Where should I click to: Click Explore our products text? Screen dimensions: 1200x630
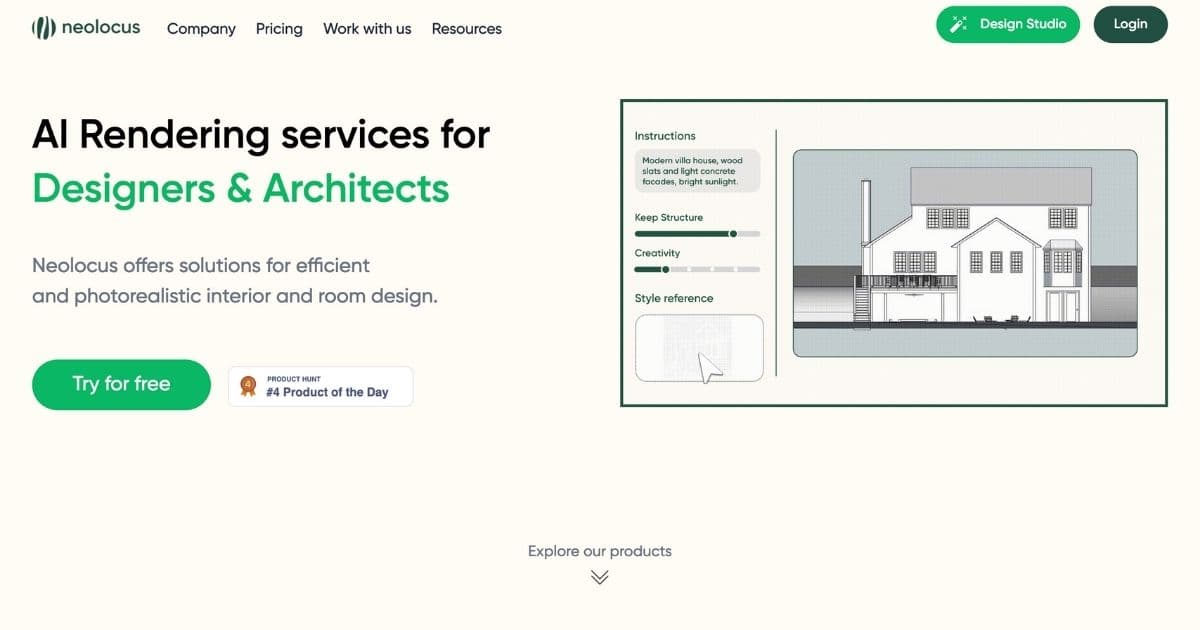click(600, 551)
